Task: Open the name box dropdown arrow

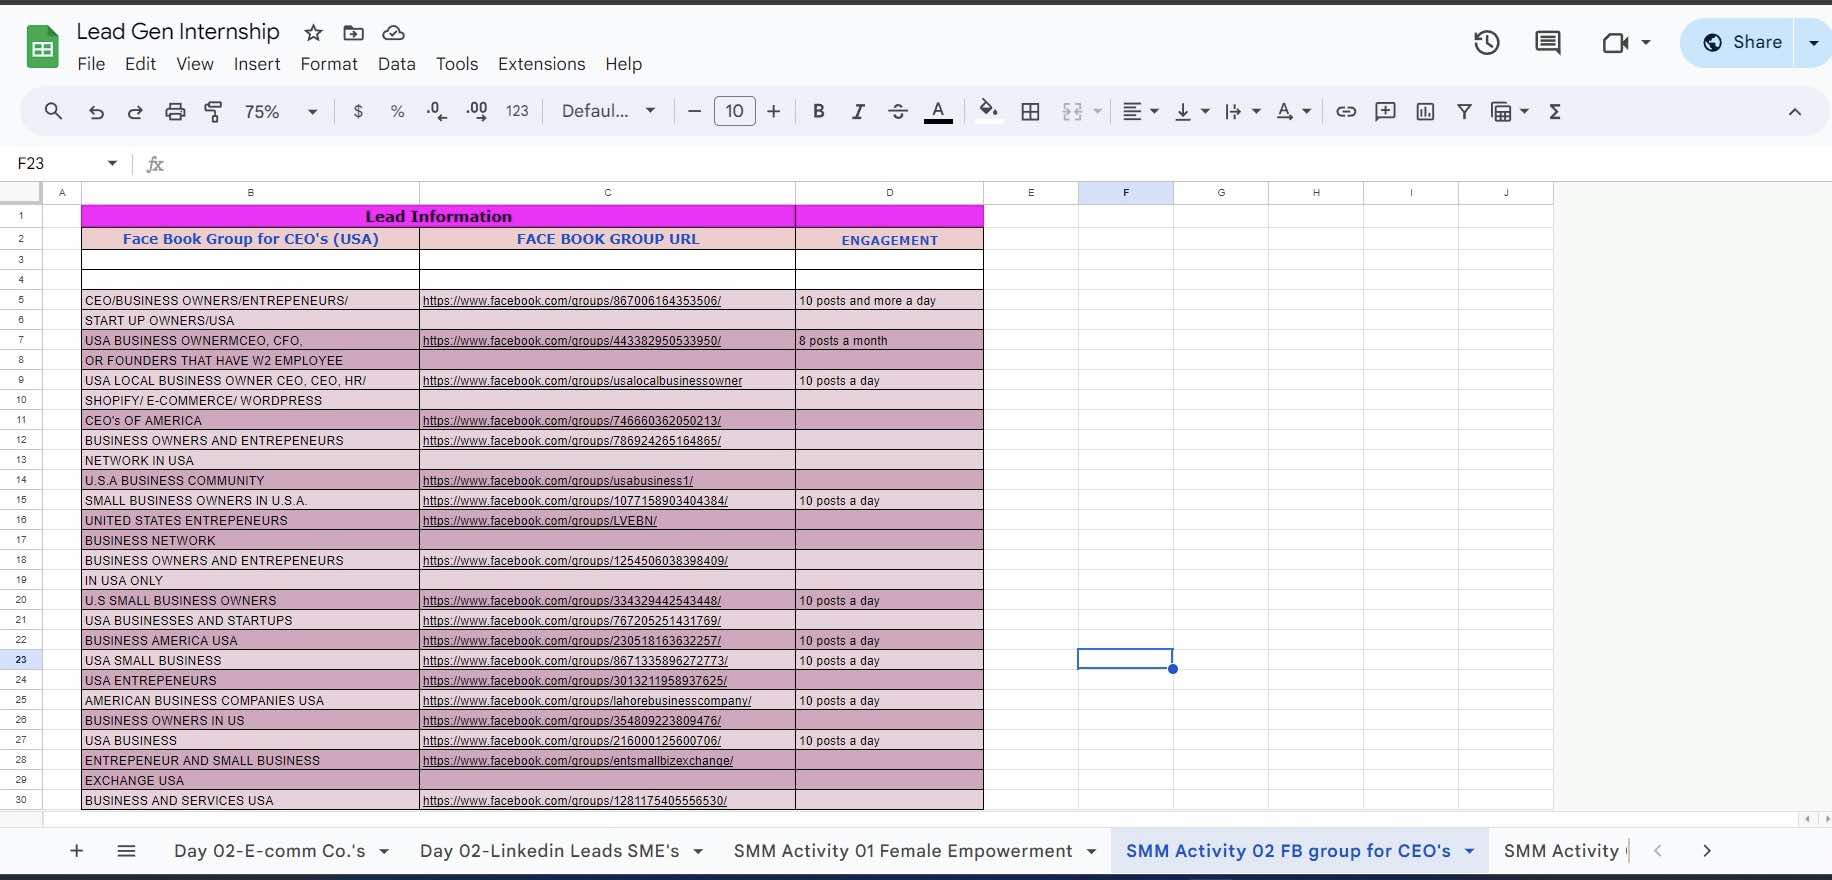Action: click(x=112, y=163)
